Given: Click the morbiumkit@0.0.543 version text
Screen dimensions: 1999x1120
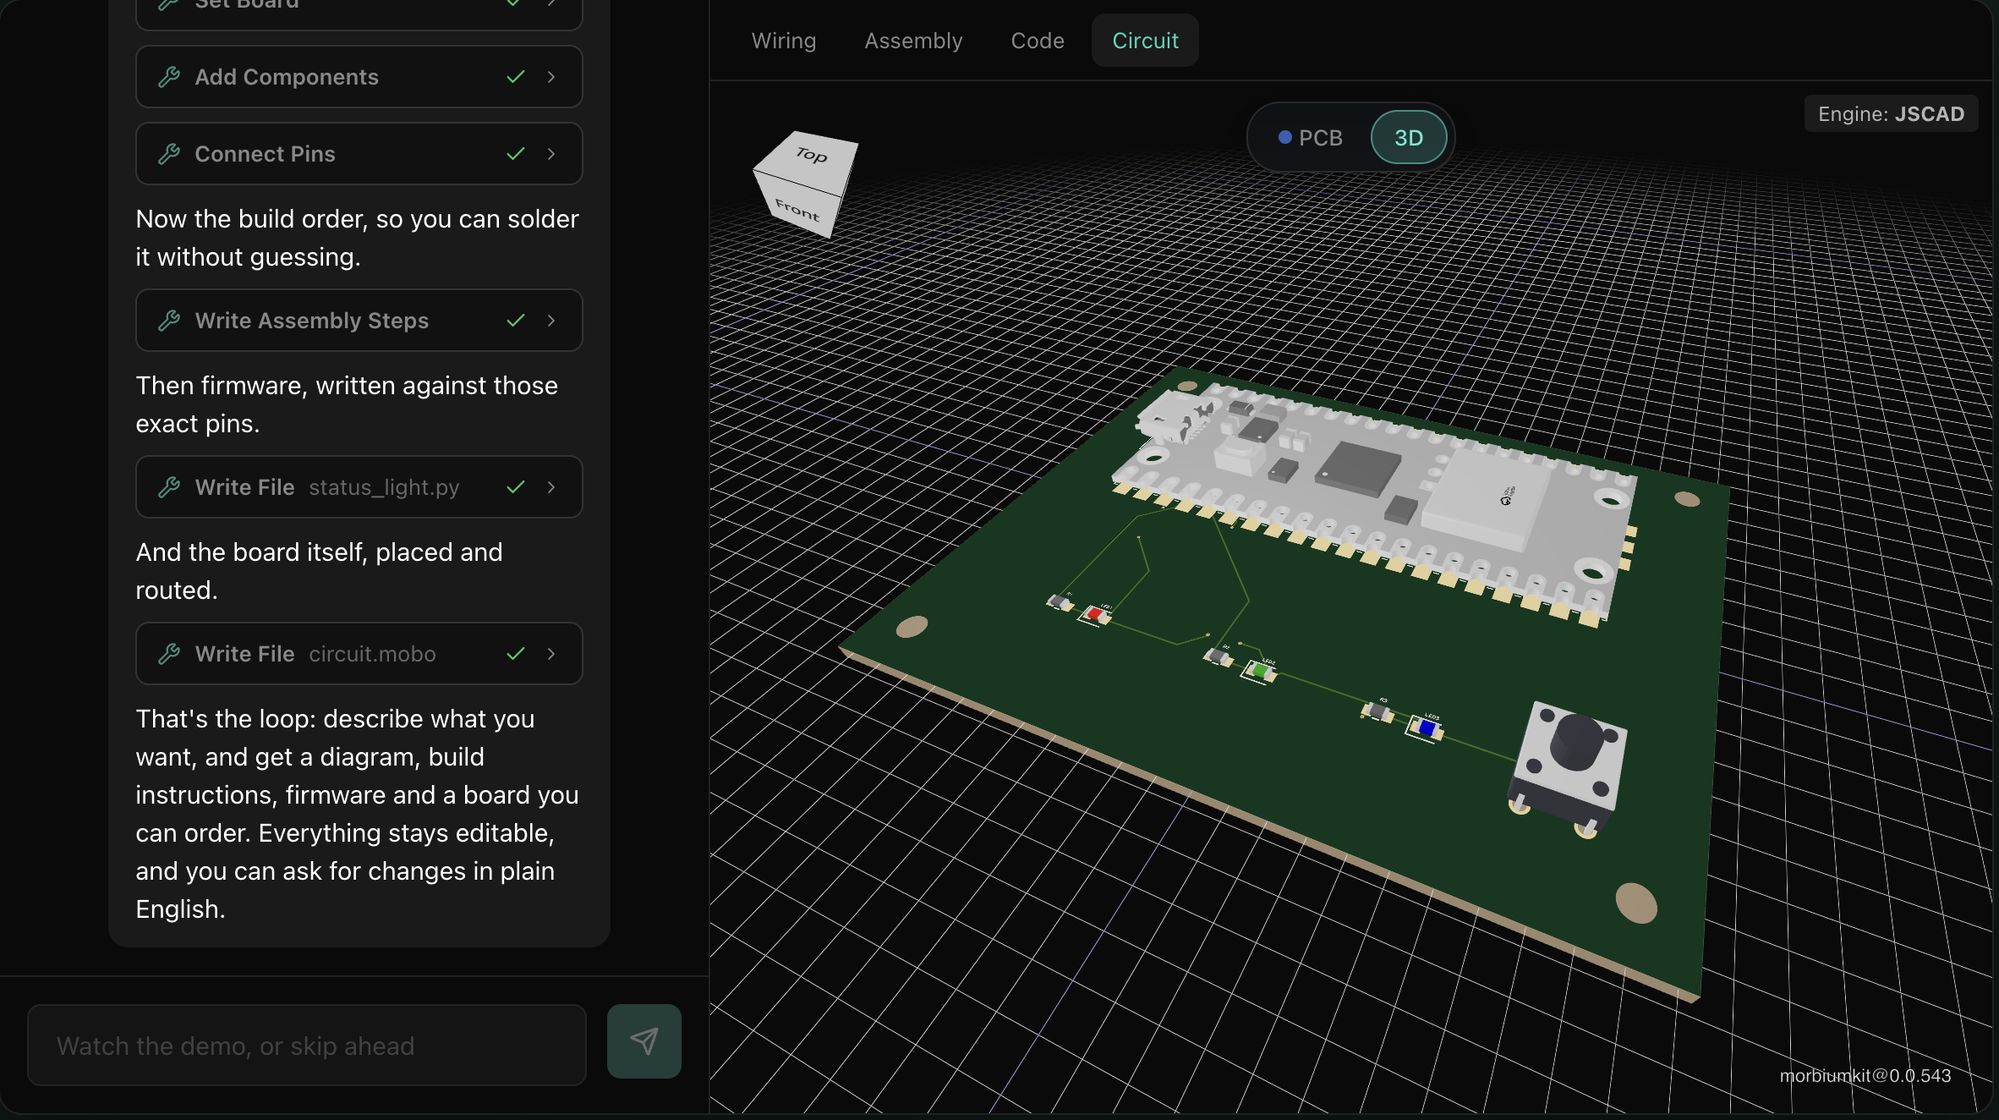Looking at the screenshot, I should click(x=1865, y=1075).
